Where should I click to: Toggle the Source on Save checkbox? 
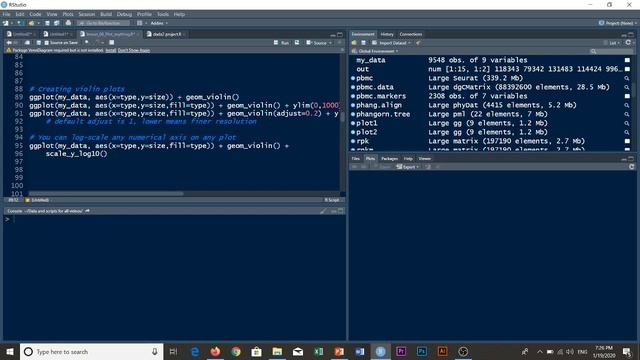point(47,42)
